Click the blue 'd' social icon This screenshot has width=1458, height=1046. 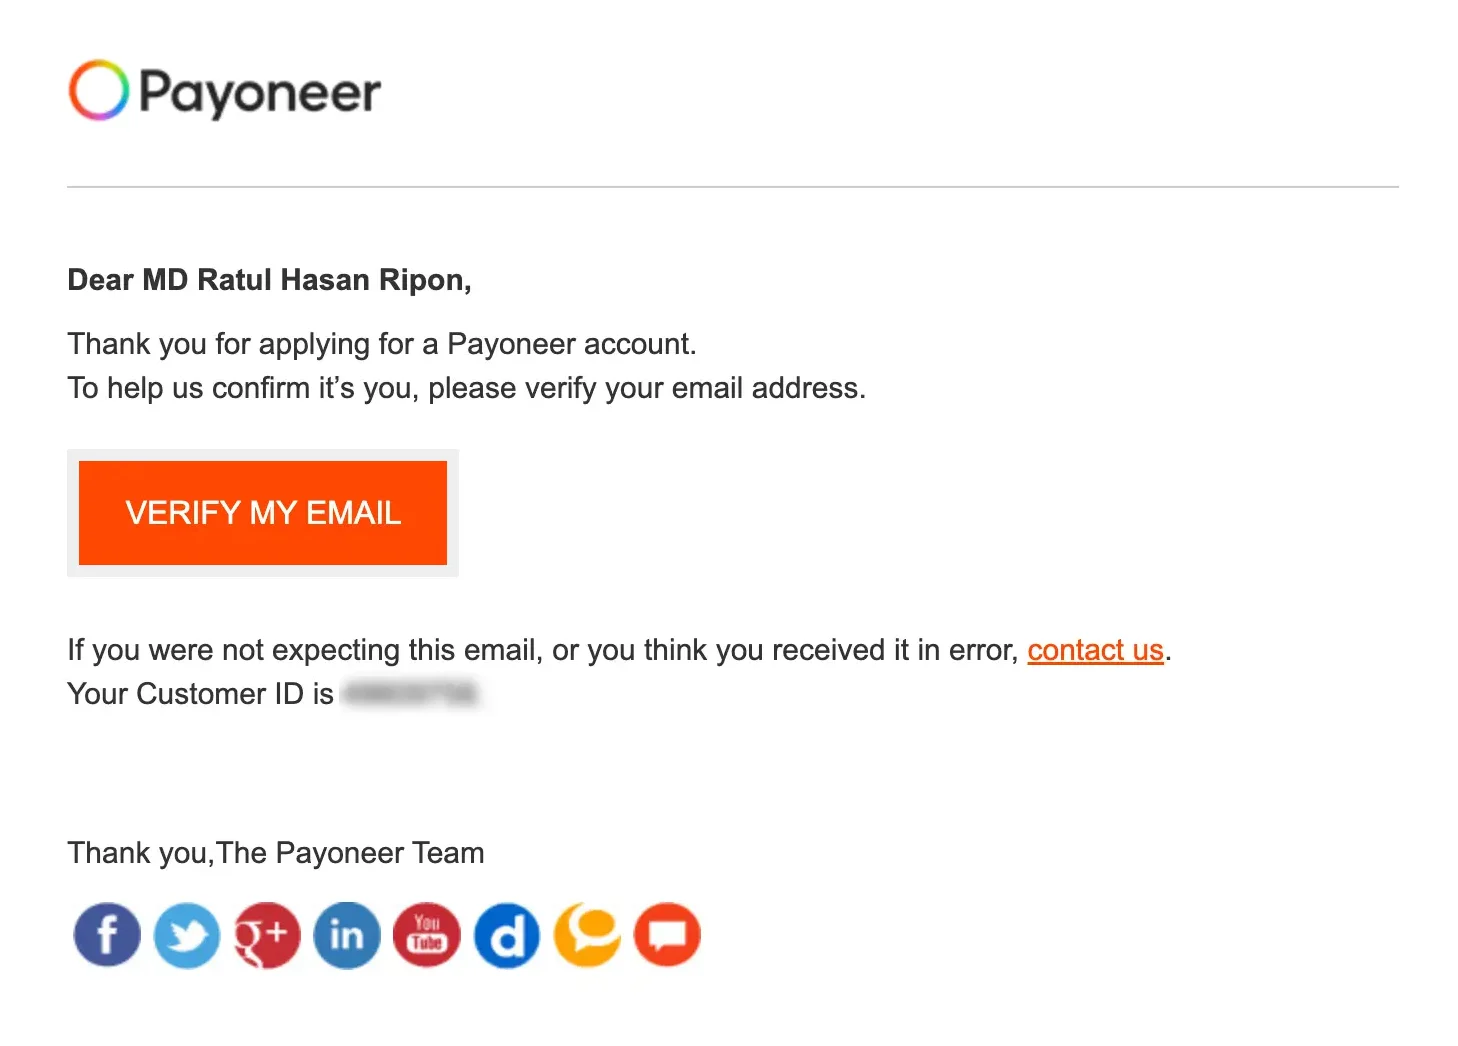(x=506, y=935)
